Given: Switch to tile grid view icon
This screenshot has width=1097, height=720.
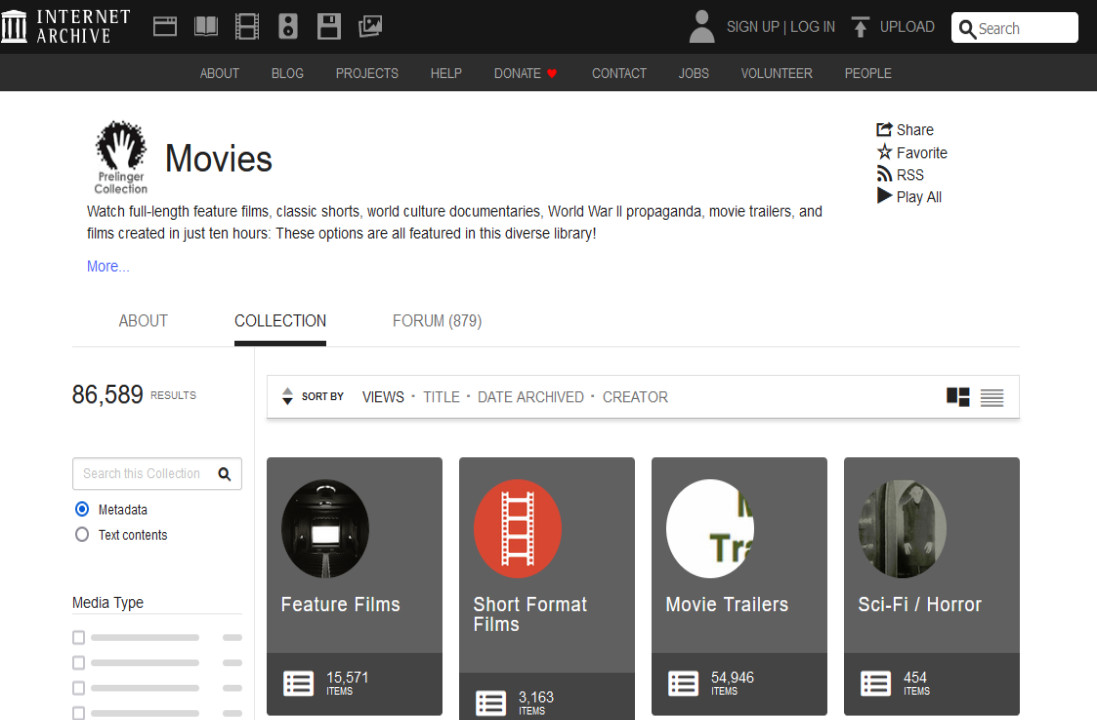Looking at the screenshot, I should pyautogui.click(x=958, y=397).
